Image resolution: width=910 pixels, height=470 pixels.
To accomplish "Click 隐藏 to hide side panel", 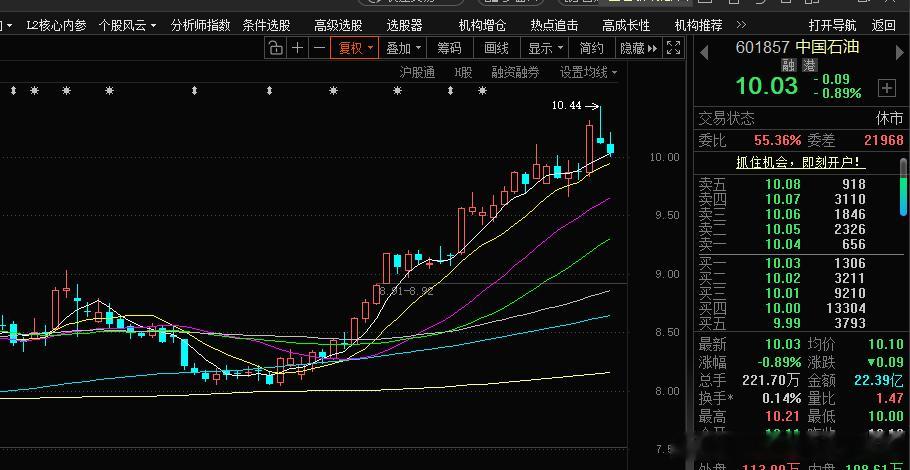I will [638, 48].
